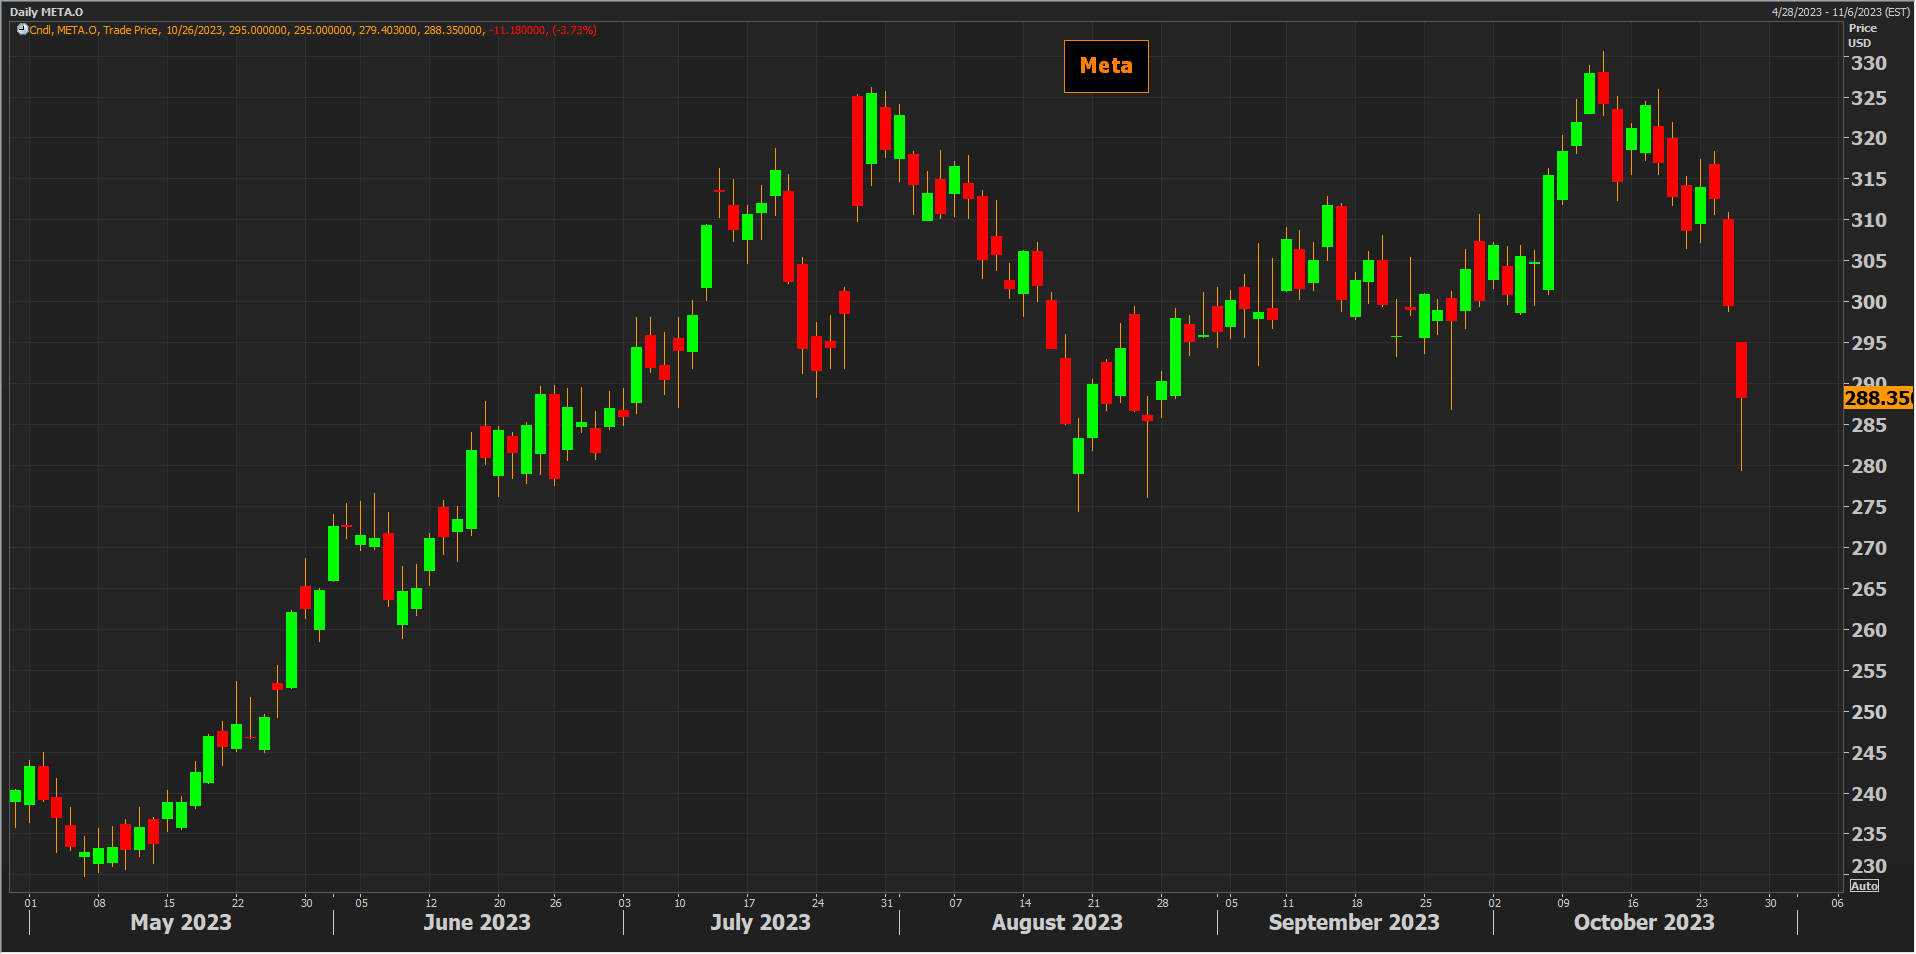Toggle the Auto scale button

pyautogui.click(x=1864, y=886)
